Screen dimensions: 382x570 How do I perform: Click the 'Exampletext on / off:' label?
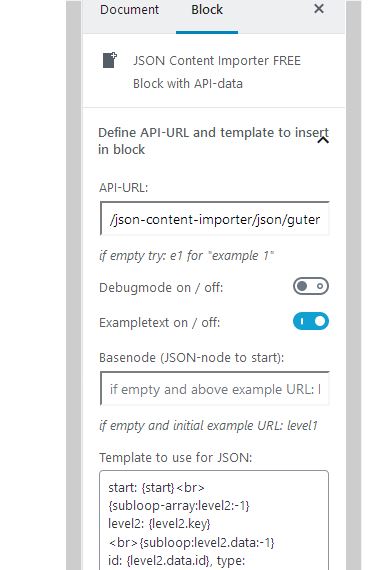160,322
